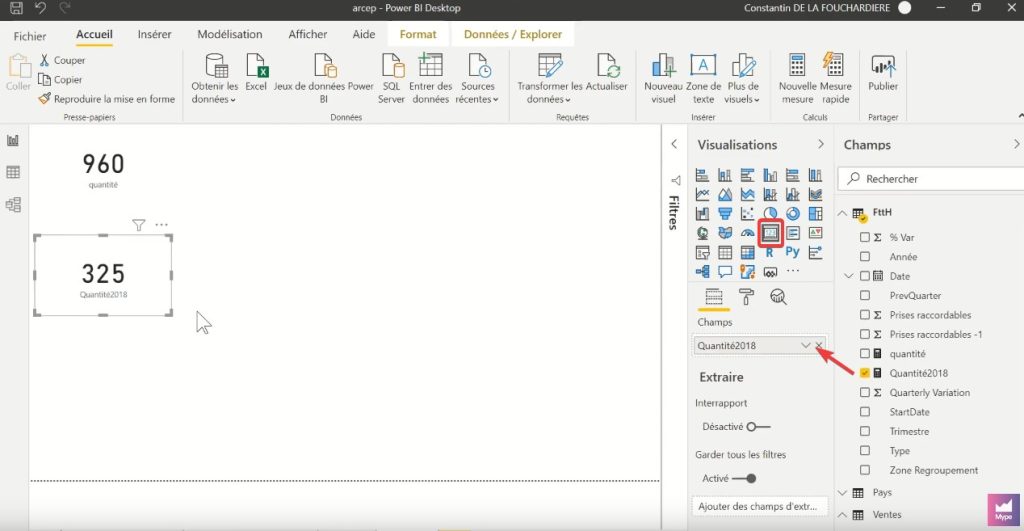Select the Multi-row card visualization
This screenshot has width=1024, height=531.
pos(793,233)
